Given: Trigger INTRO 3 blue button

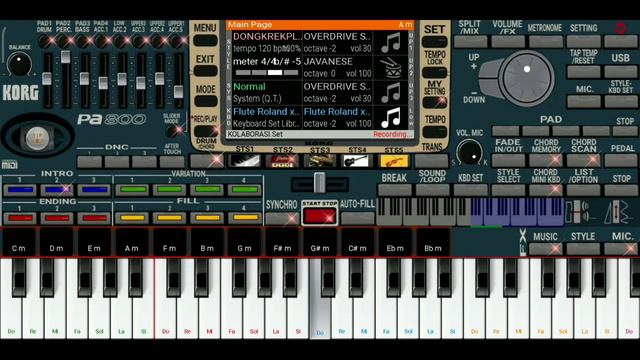Looking at the screenshot, I should pos(94,189).
